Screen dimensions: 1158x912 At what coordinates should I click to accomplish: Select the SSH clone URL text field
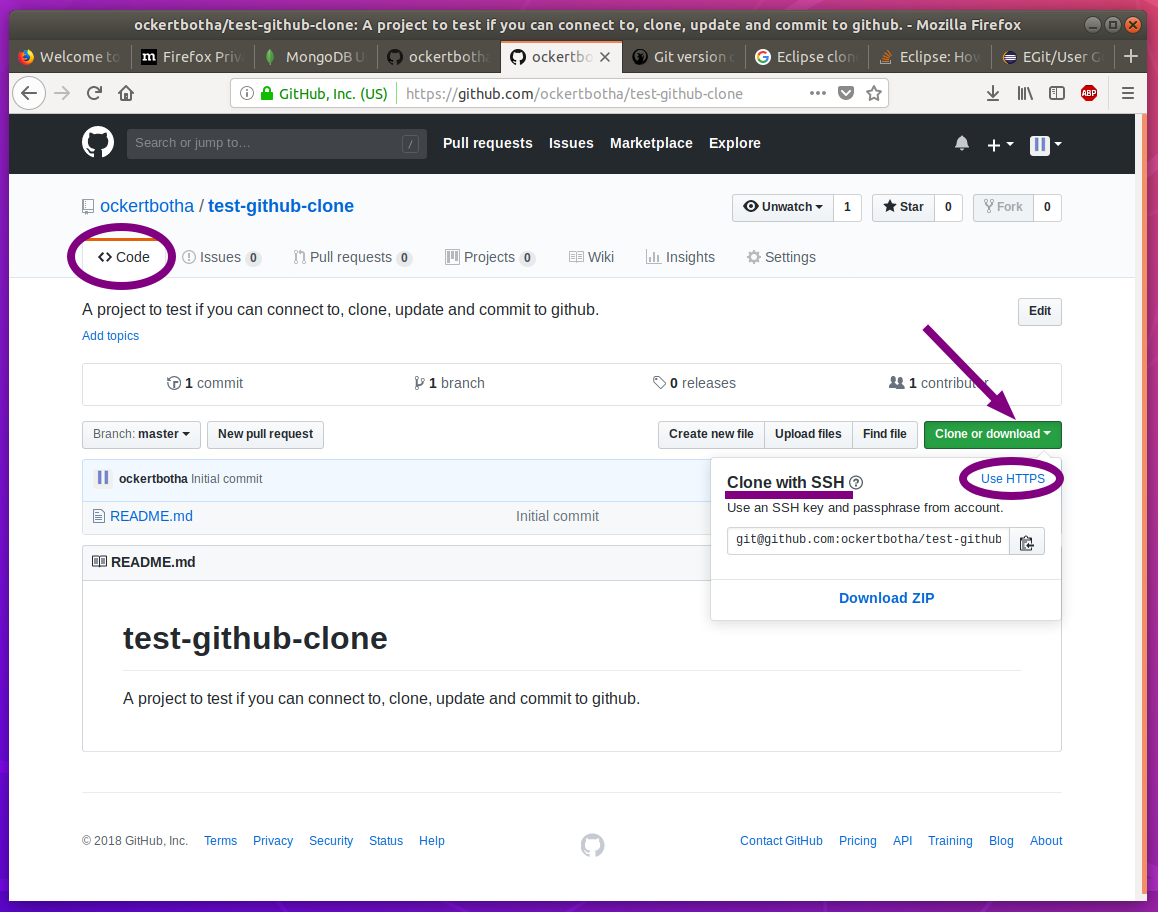(868, 541)
